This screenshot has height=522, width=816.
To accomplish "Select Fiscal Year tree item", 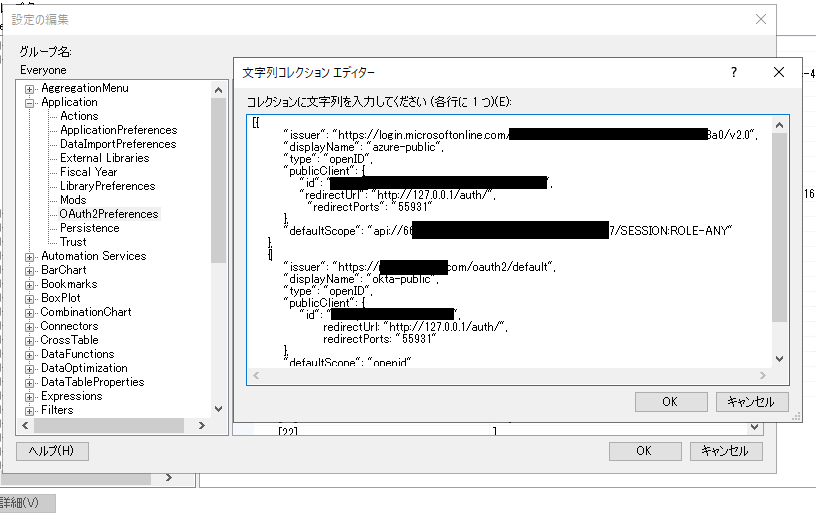I will [88, 172].
